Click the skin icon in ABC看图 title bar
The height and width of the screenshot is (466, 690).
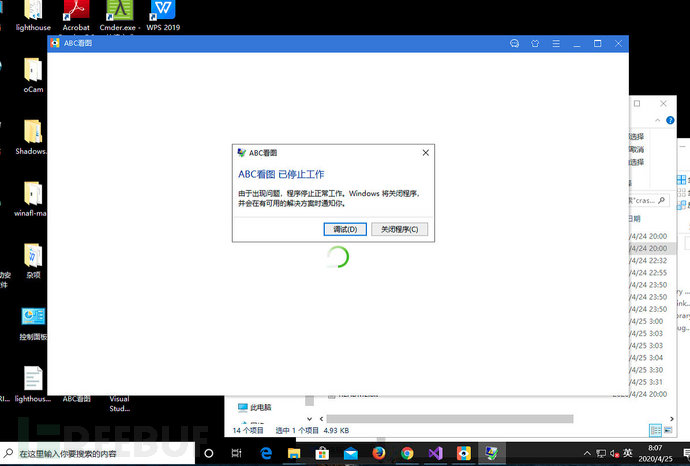pos(535,44)
